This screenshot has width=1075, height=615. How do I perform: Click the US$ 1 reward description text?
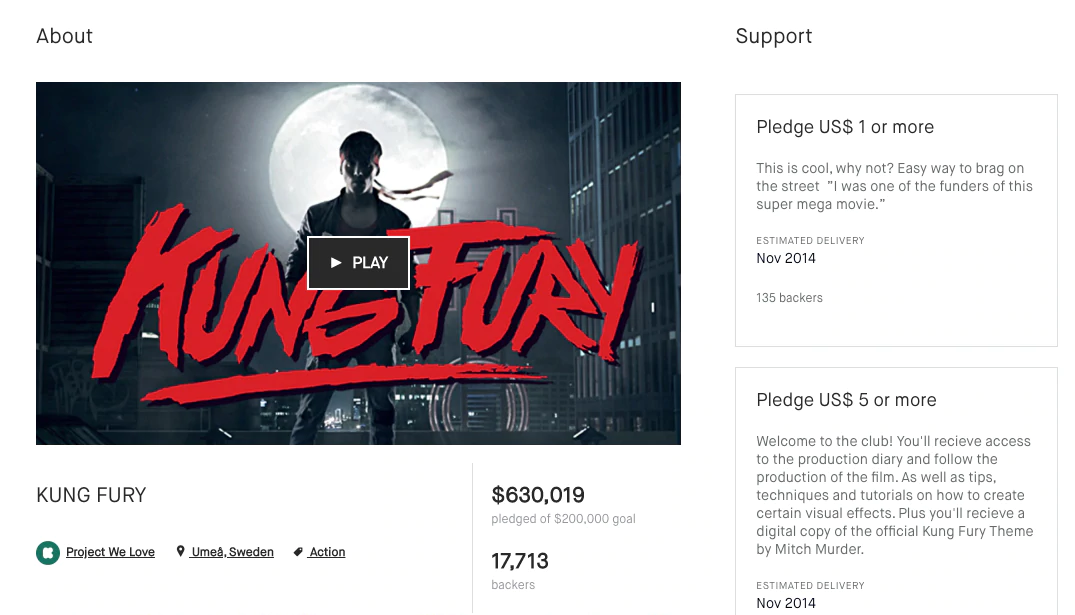894,186
